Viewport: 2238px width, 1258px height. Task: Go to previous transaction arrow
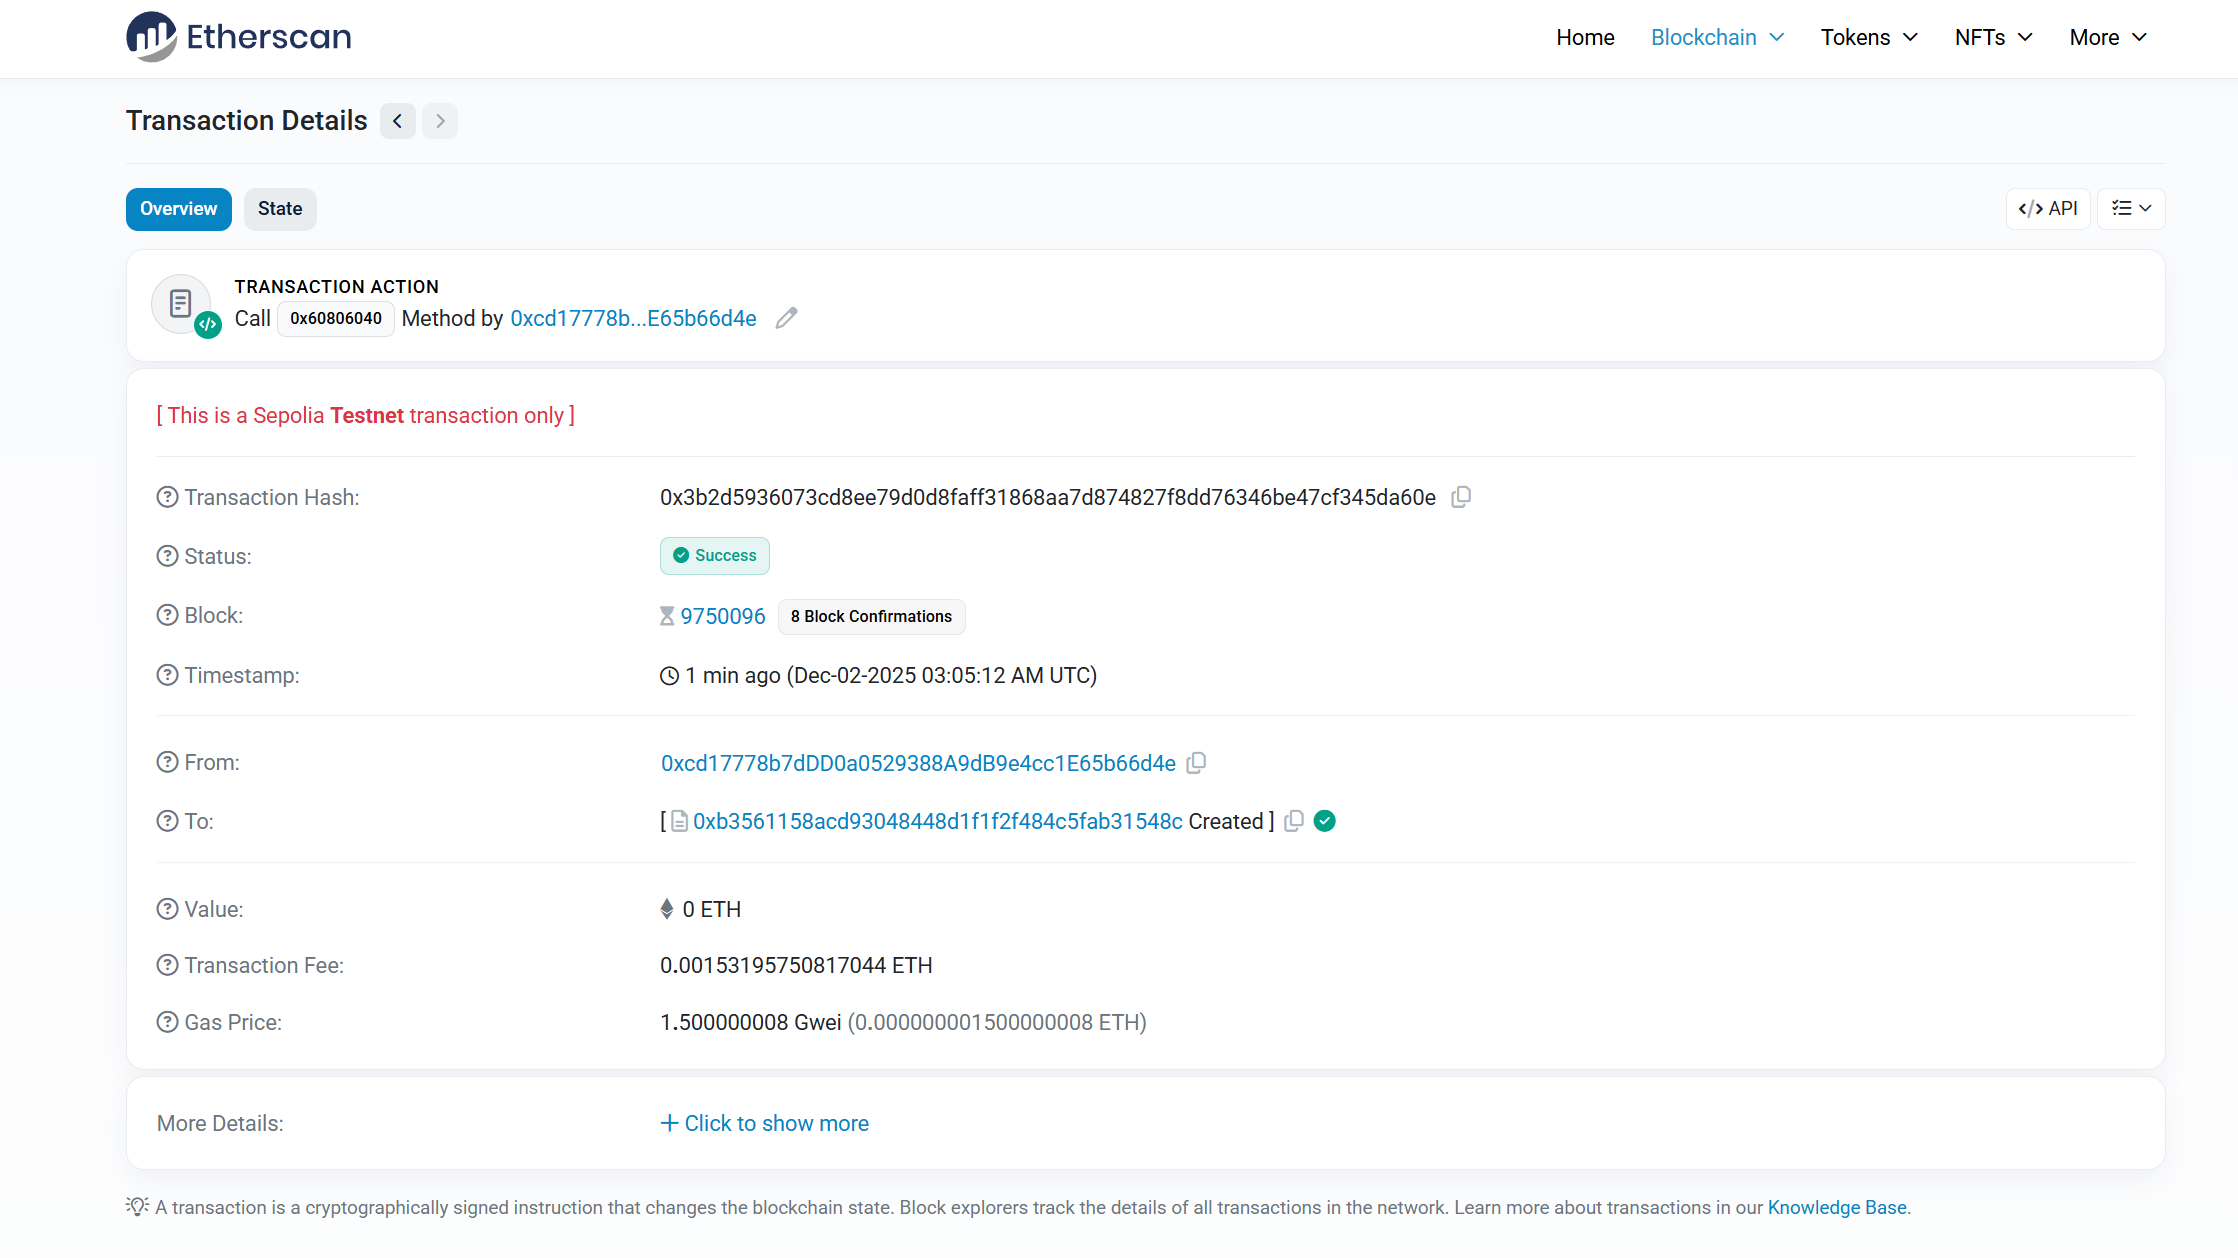(398, 121)
